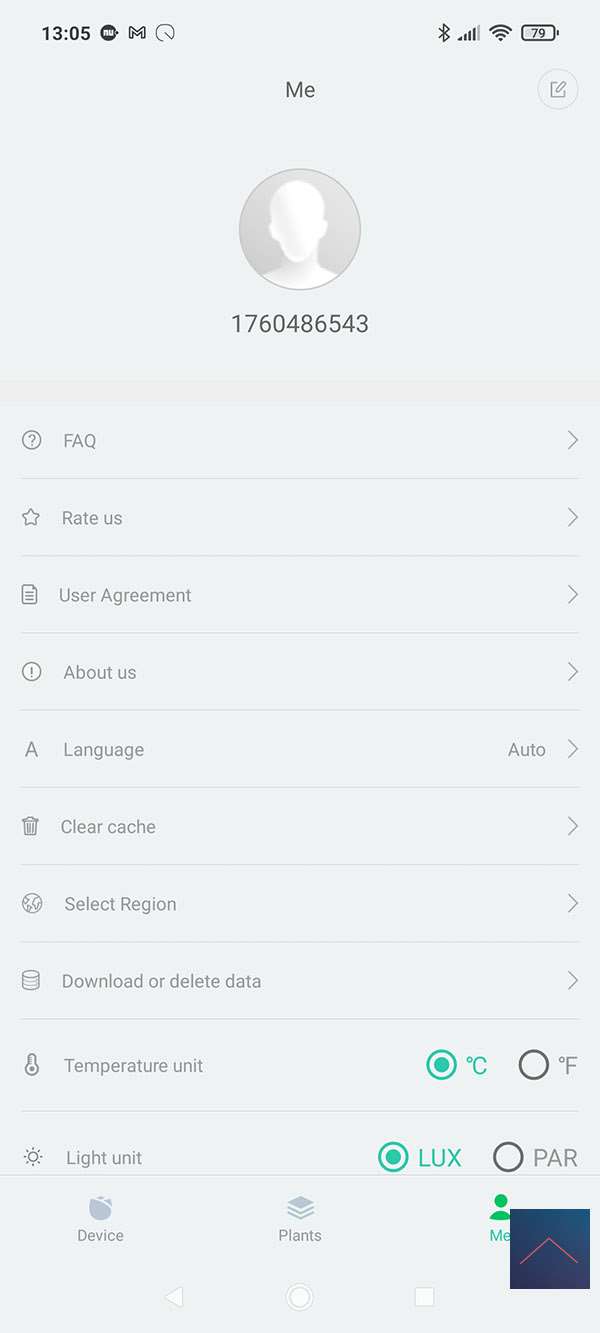The width and height of the screenshot is (600, 1333).
Task: Switch to the Device tab
Action: tap(100, 1218)
